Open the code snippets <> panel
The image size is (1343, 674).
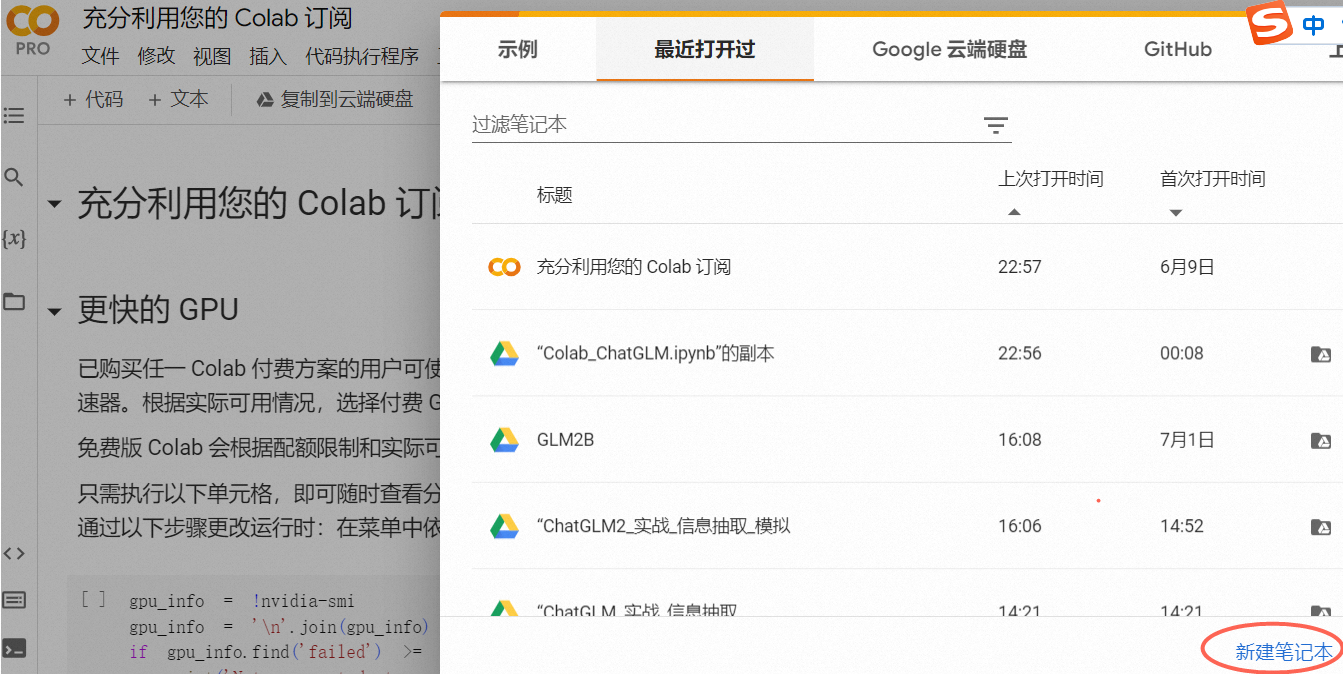coord(14,553)
